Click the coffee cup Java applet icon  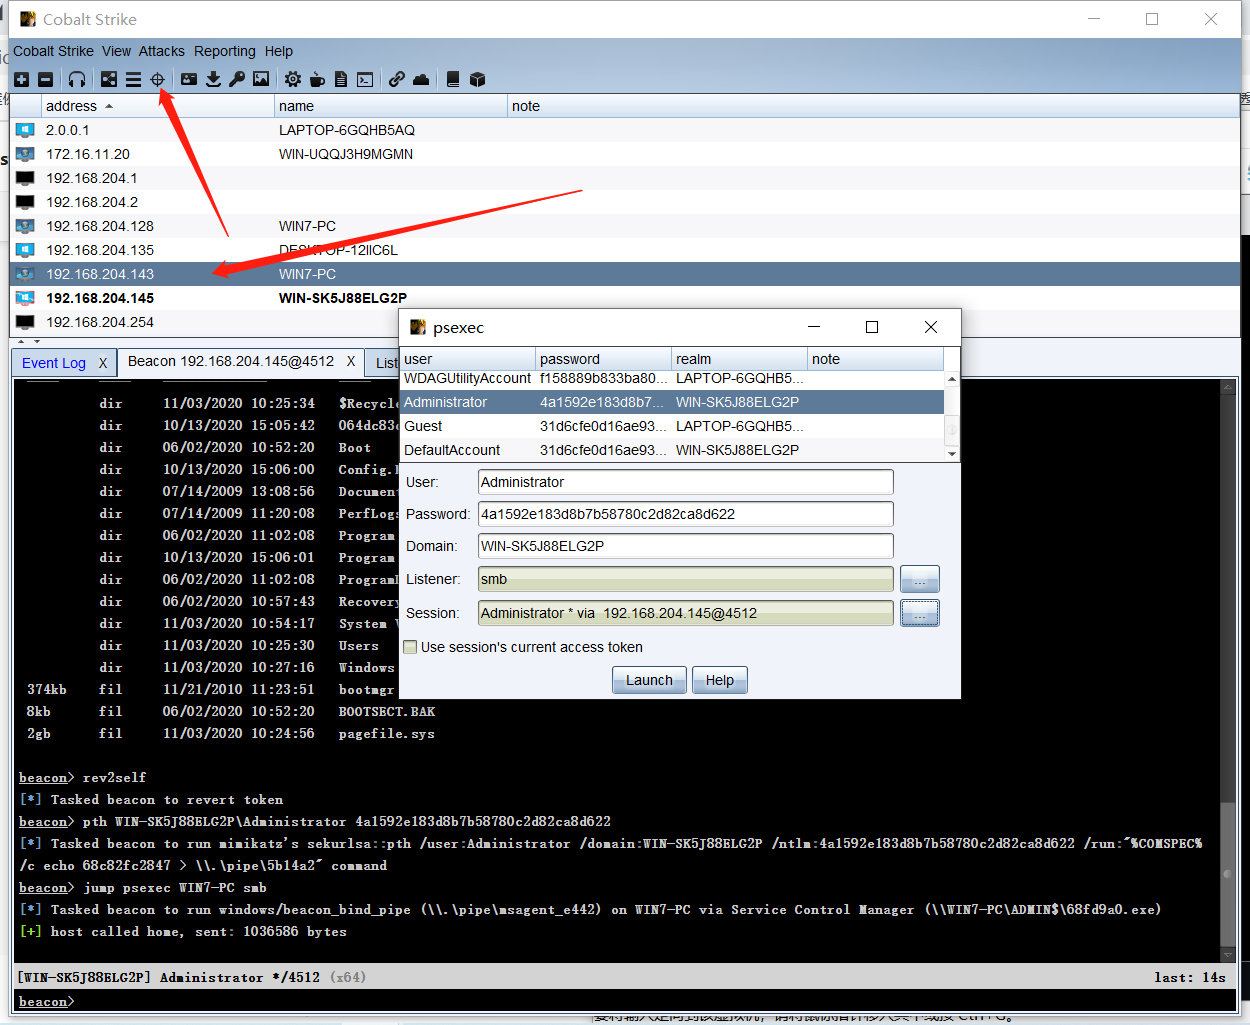coord(317,79)
